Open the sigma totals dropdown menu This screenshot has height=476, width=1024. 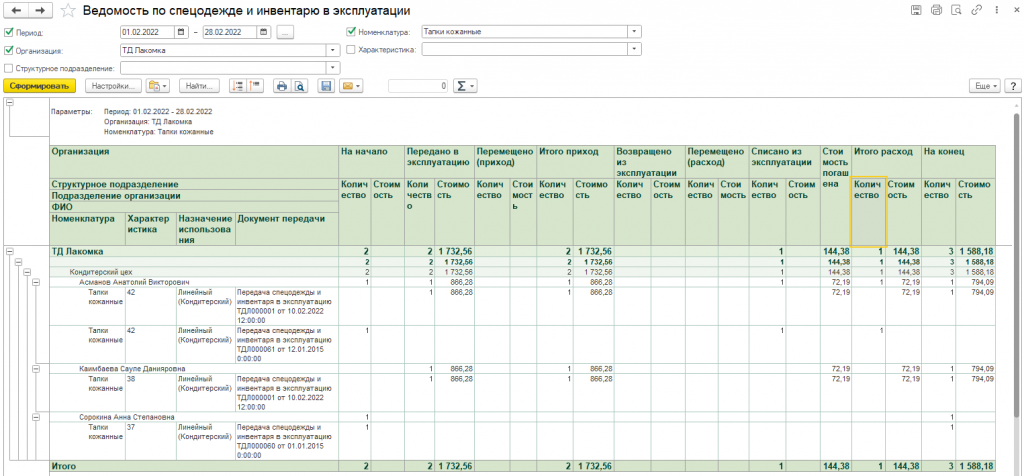pyautogui.click(x=466, y=86)
